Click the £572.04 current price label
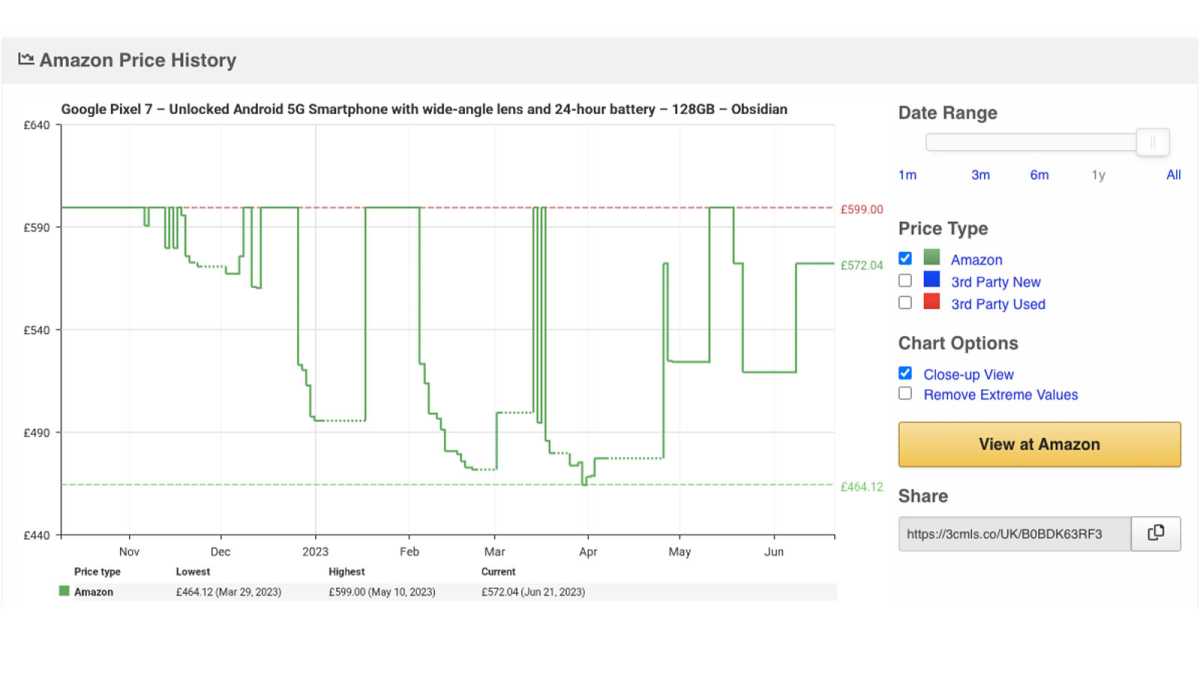 coord(862,265)
